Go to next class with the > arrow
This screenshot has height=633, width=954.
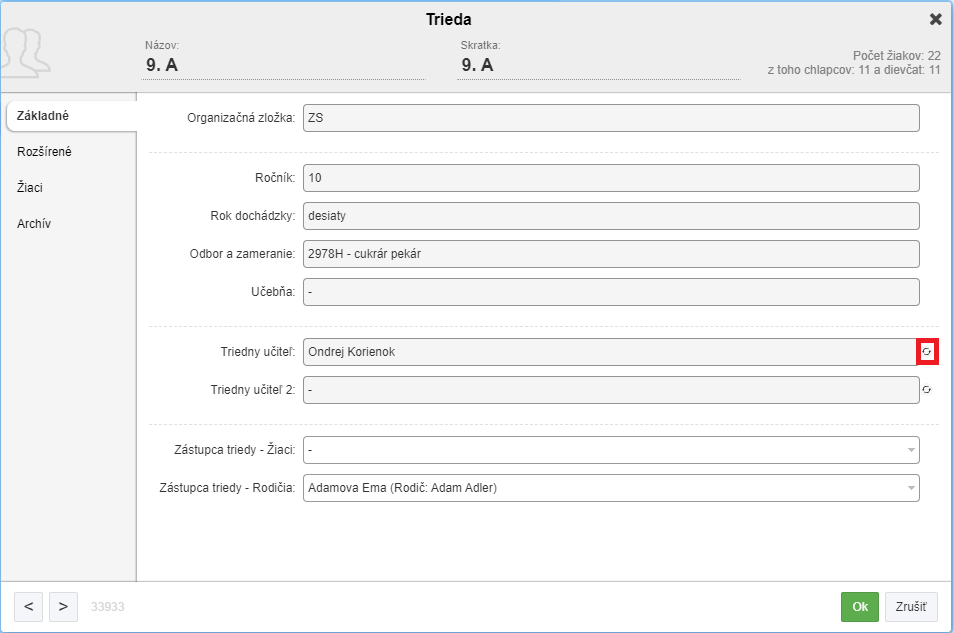point(63,607)
